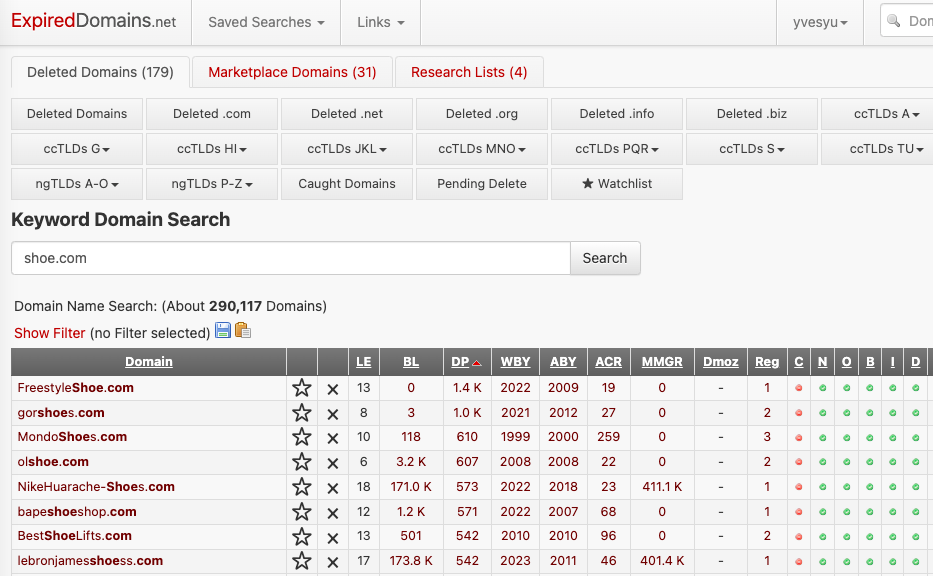Click the magnifier icon in top search box

(x=893, y=21)
